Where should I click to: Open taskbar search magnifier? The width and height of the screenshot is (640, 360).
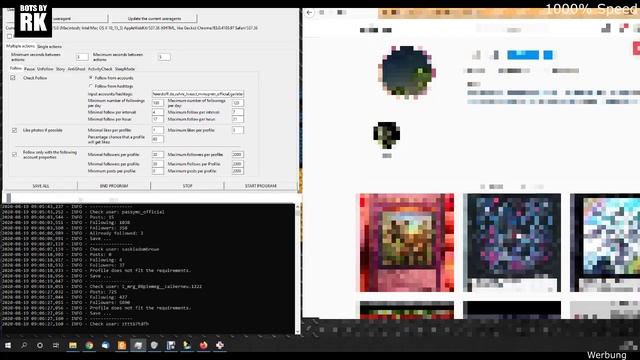[x=24, y=345]
